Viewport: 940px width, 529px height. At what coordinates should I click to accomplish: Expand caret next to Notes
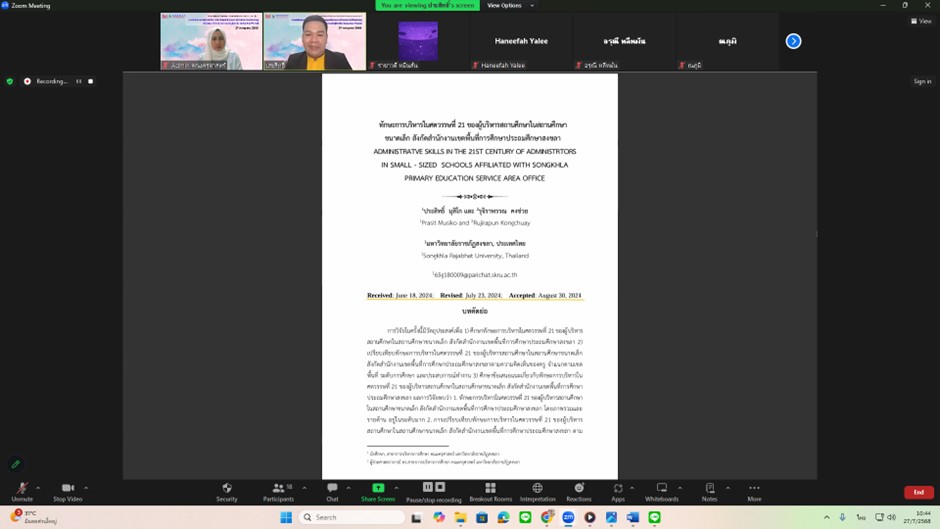pos(728,488)
